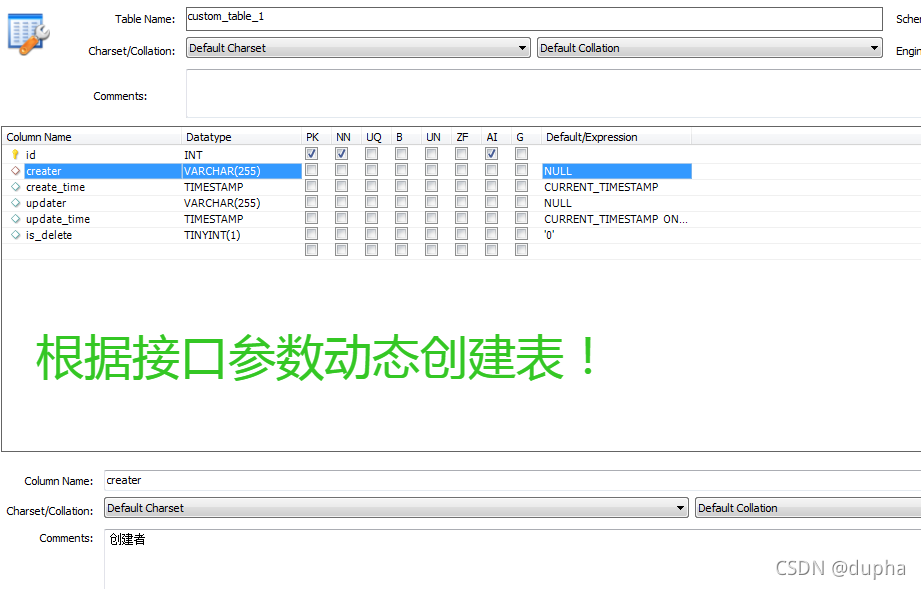Click the diamond icon beside updater

(x=15, y=203)
